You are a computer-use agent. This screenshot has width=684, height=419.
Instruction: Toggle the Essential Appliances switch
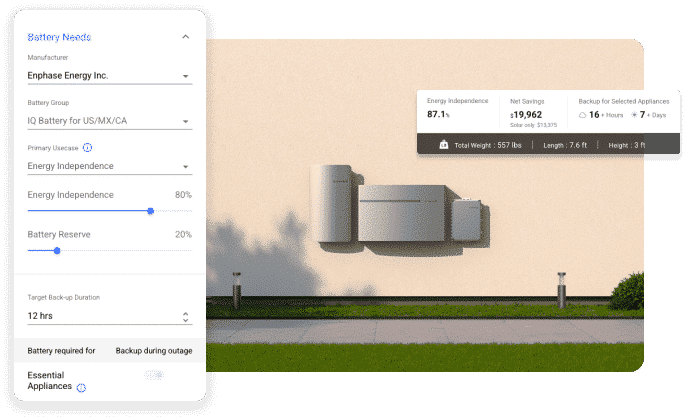click(154, 375)
